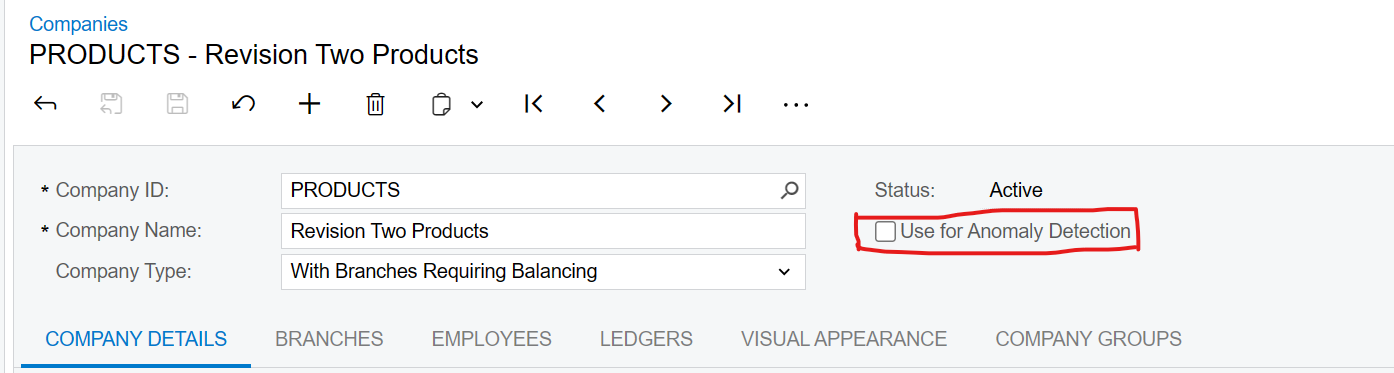
Task: Go to first record icon
Action: pyautogui.click(x=534, y=104)
